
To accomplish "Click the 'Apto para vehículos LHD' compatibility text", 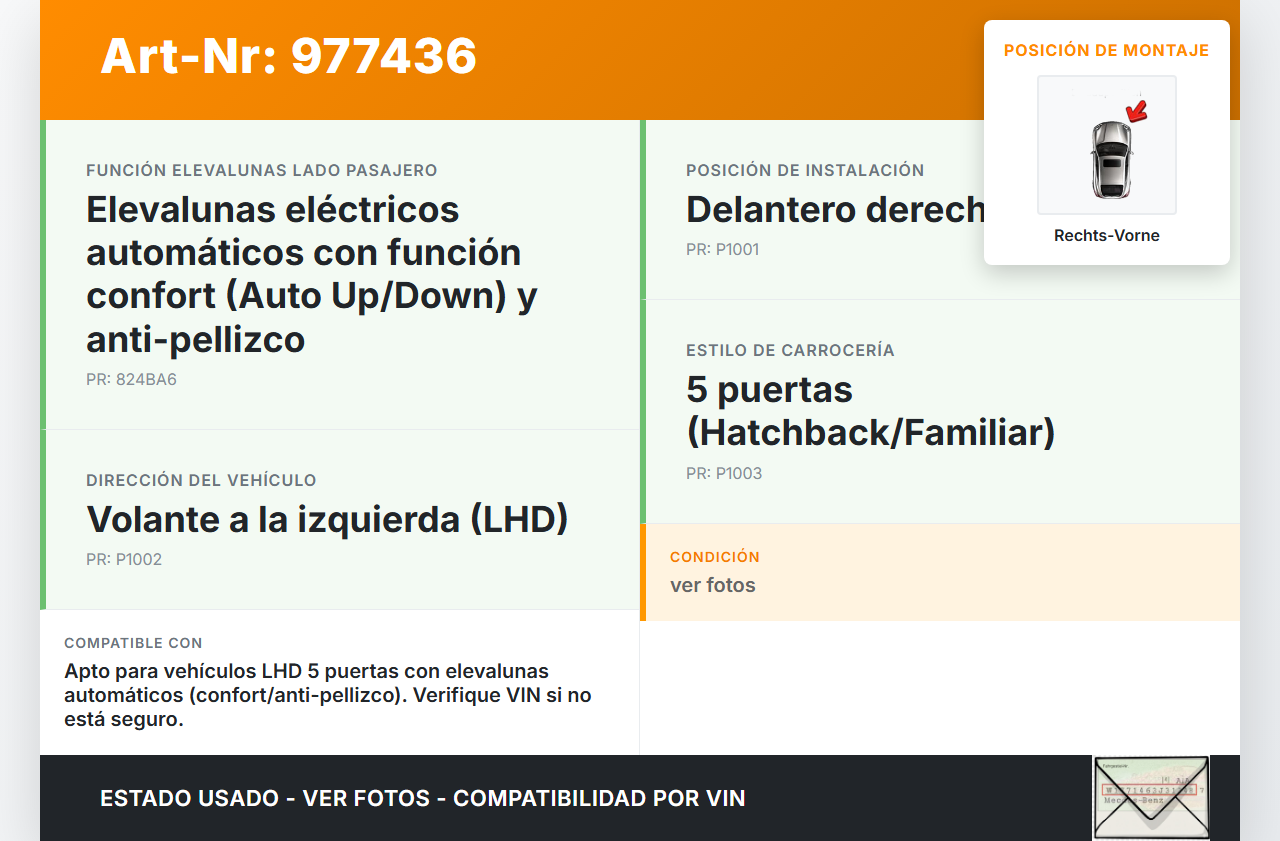I will 327,695.
